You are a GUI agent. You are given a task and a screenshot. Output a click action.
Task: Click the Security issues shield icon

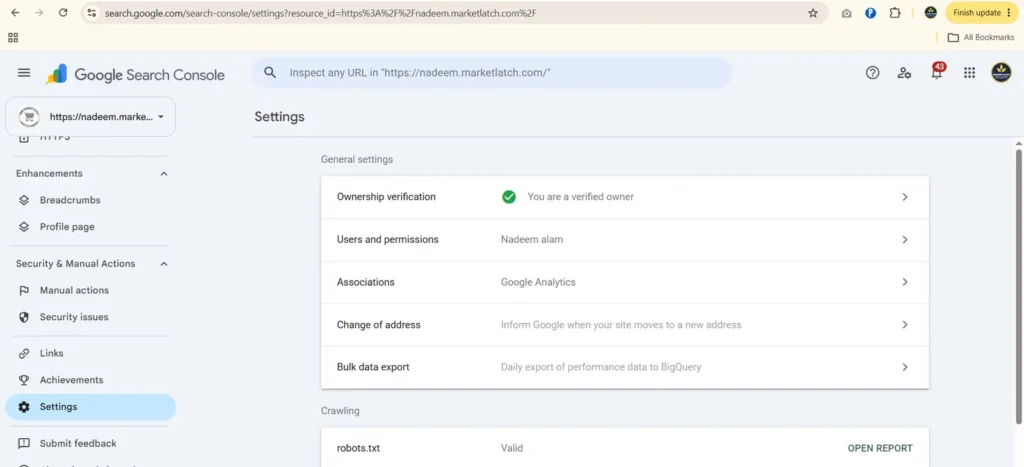[24, 317]
